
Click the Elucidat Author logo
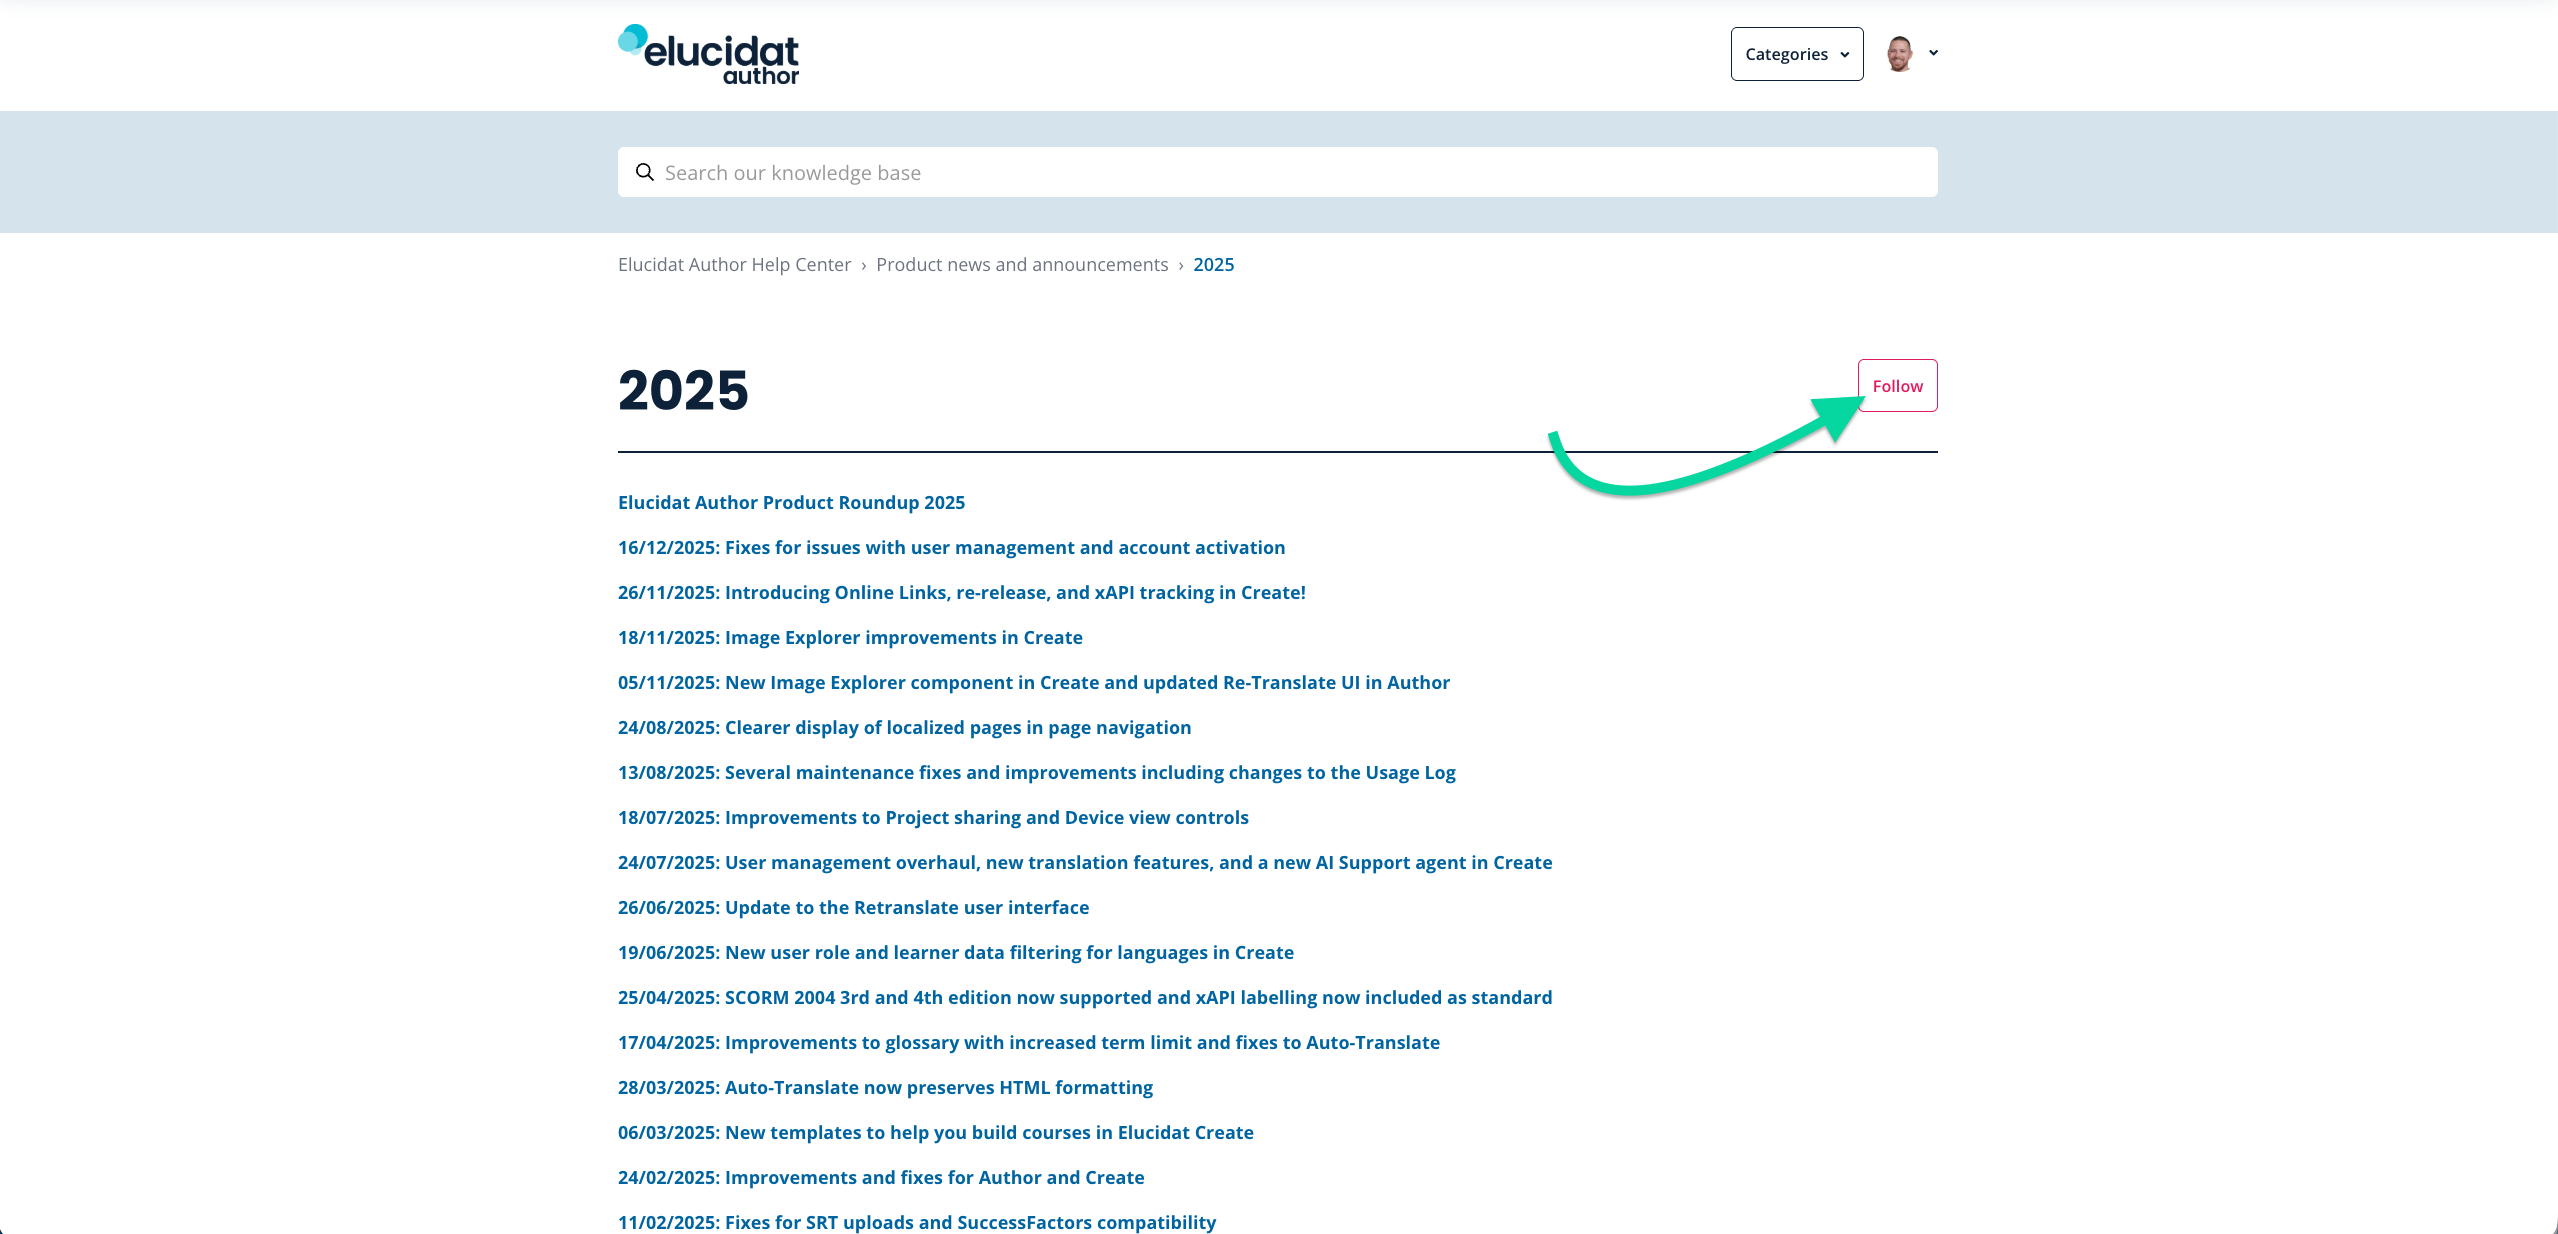[x=708, y=55]
